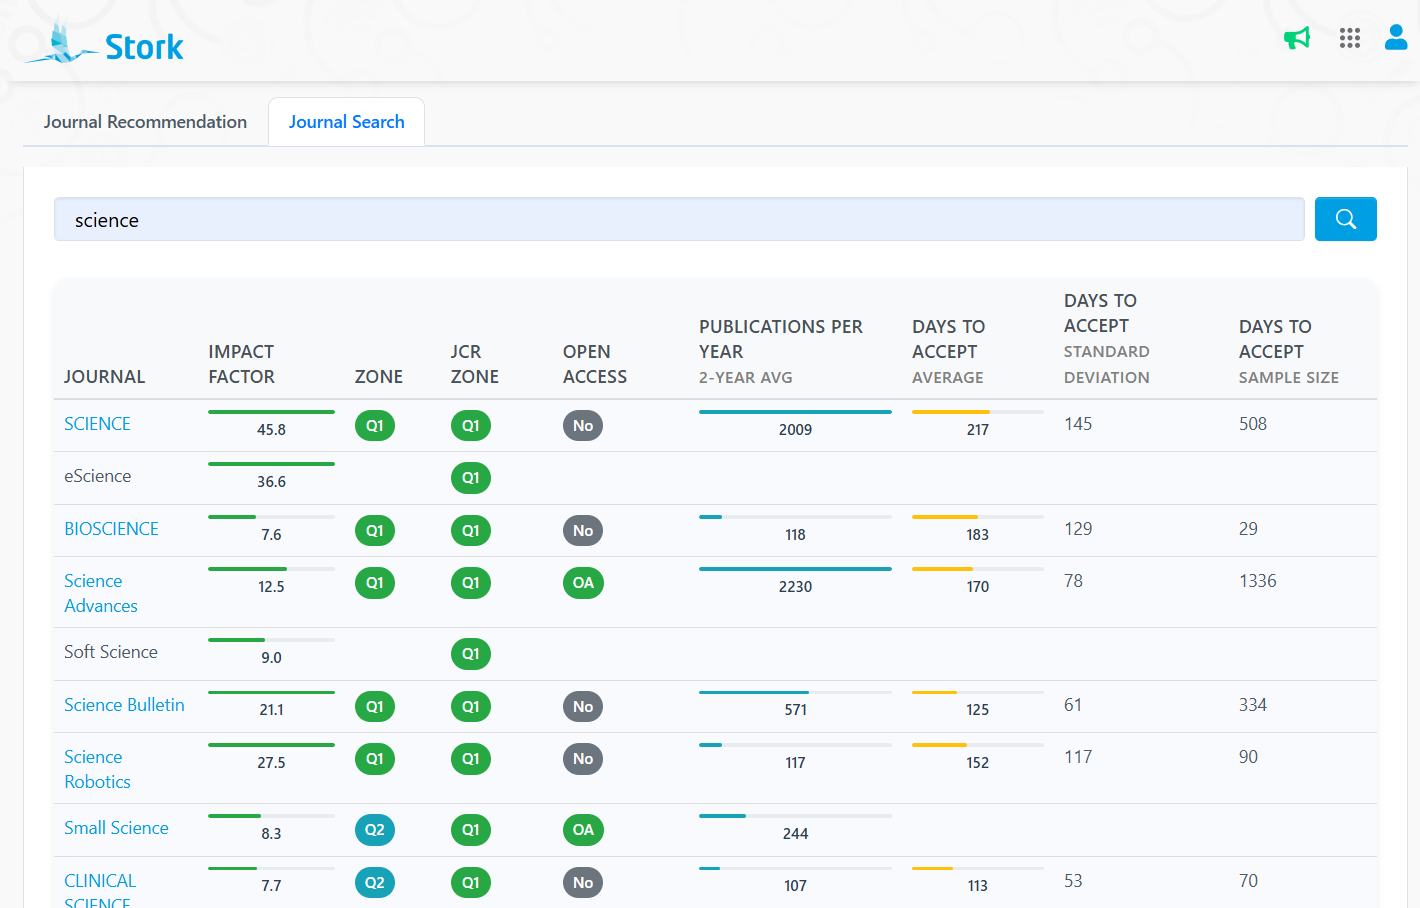Click the blue magnifier search button
1420x908 pixels.
point(1345,219)
